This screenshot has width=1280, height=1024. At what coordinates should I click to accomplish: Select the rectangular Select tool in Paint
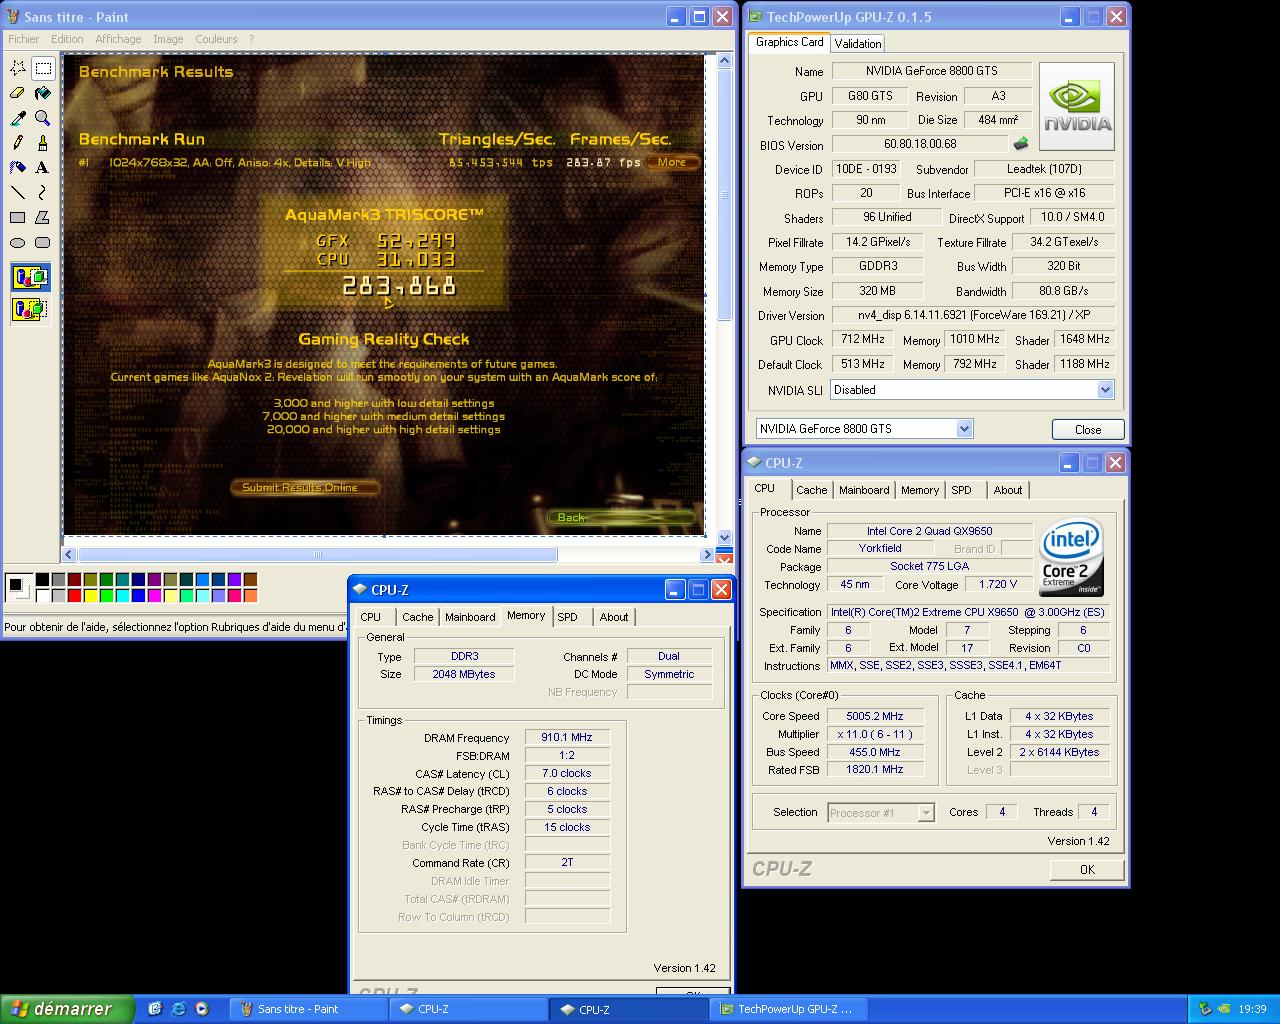(x=43, y=68)
